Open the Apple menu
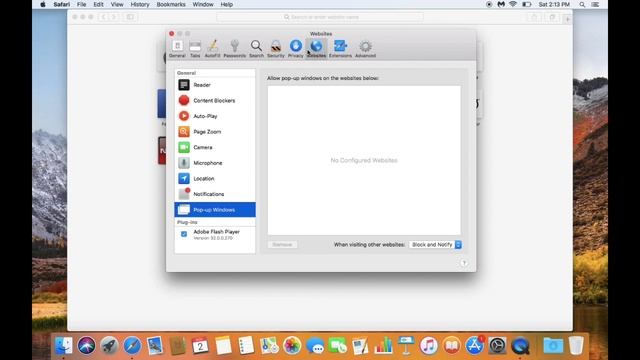The width and height of the screenshot is (640, 360). pyautogui.click(x=43, y=4)
